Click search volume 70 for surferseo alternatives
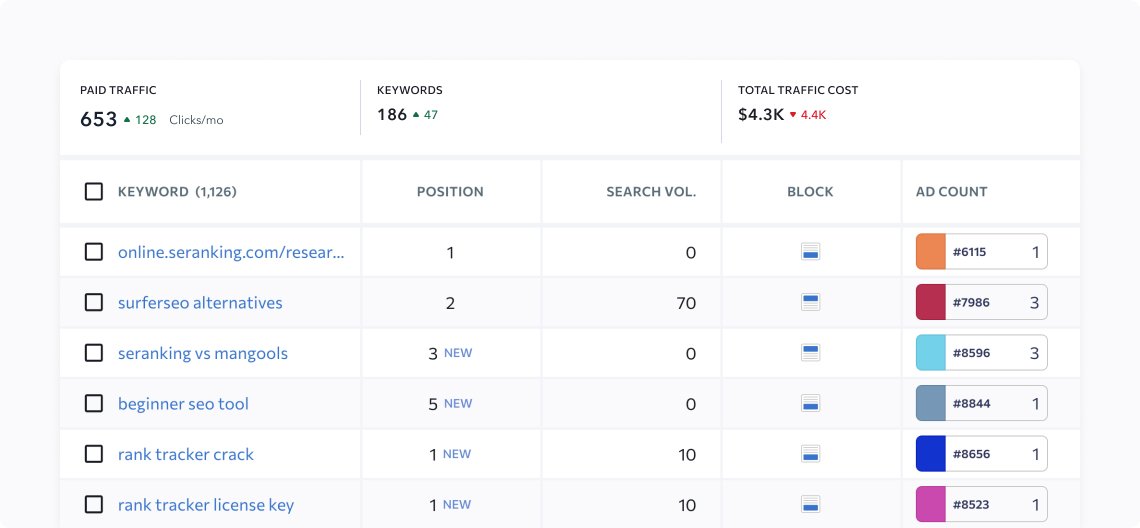 click(x=686, y=303)
